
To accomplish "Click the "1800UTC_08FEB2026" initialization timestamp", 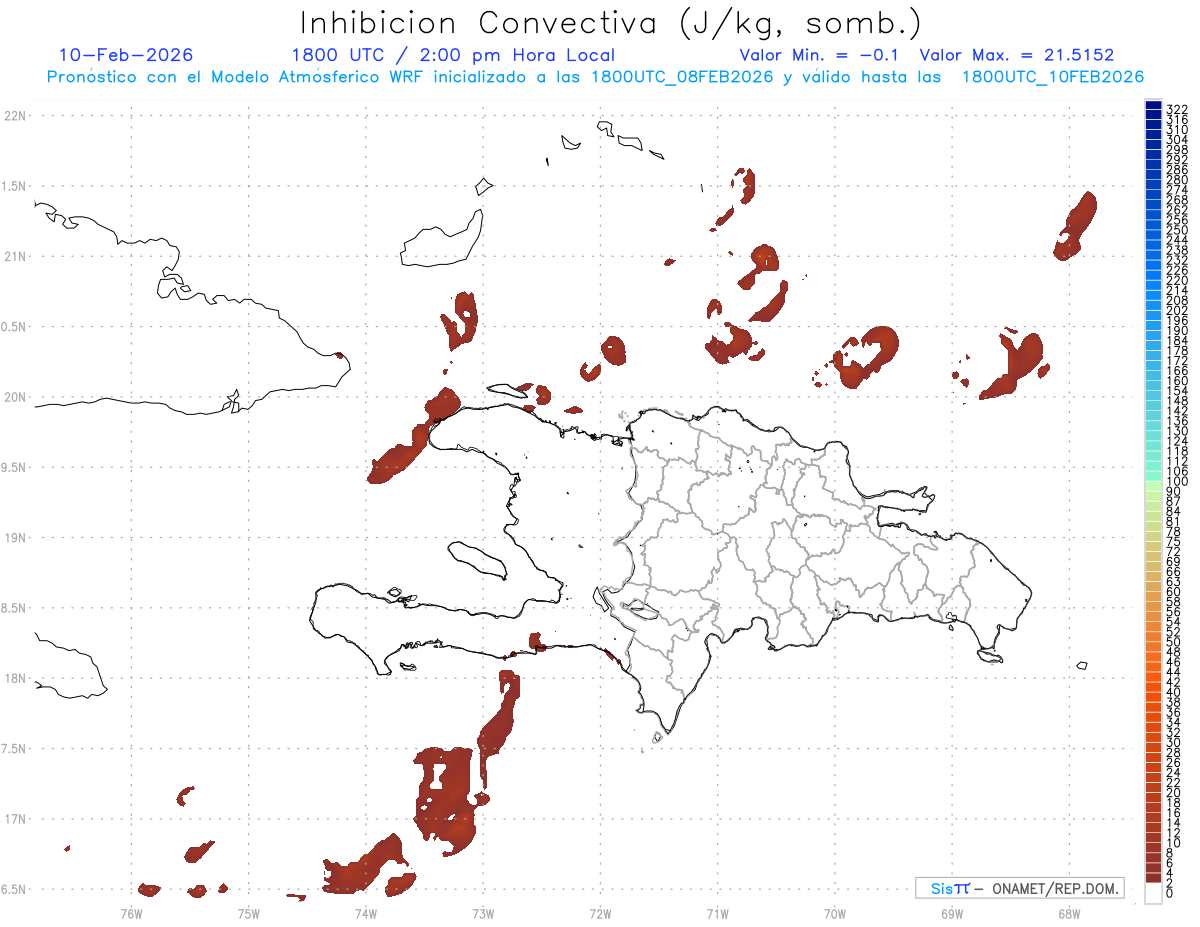I will pos(682,77).
